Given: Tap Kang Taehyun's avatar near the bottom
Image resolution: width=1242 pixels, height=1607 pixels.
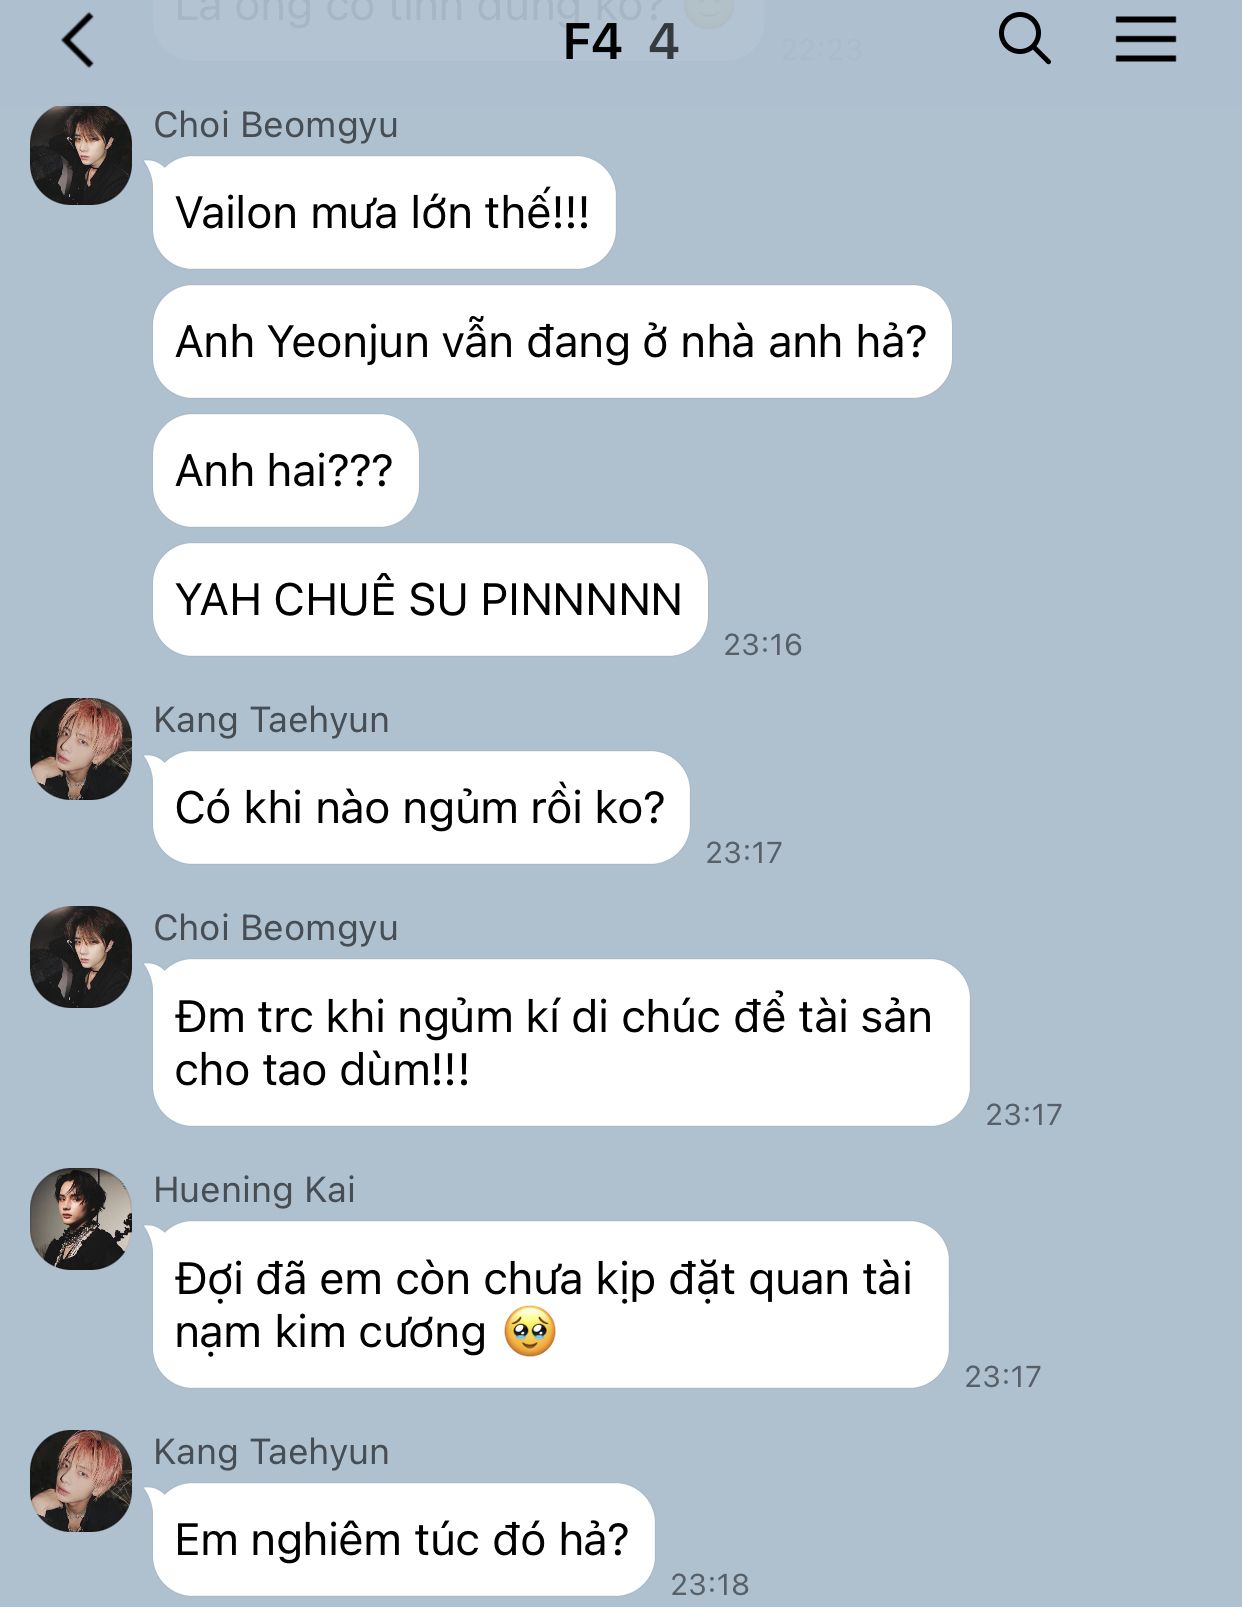Looking at the screenshot, I should [81, 1481].
